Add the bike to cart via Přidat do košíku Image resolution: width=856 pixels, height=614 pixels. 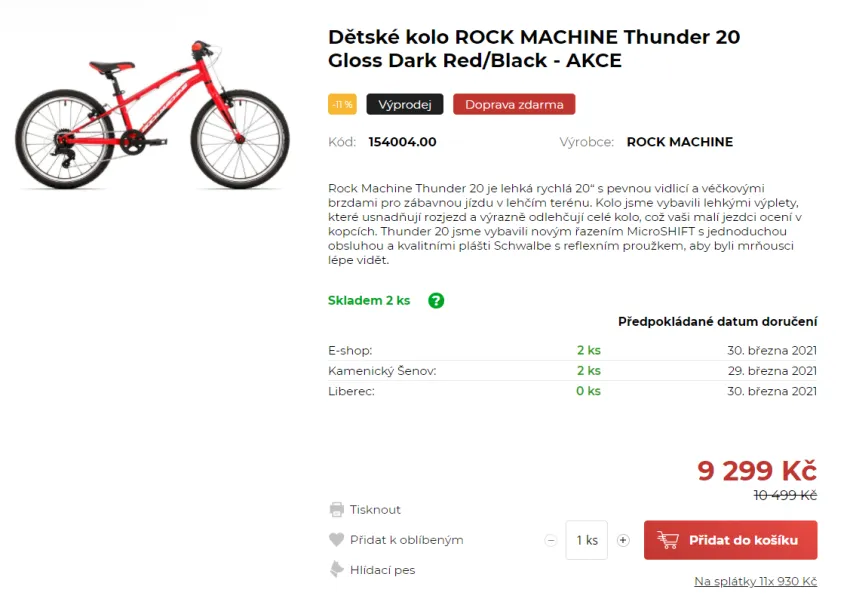(x=730, y=540)
